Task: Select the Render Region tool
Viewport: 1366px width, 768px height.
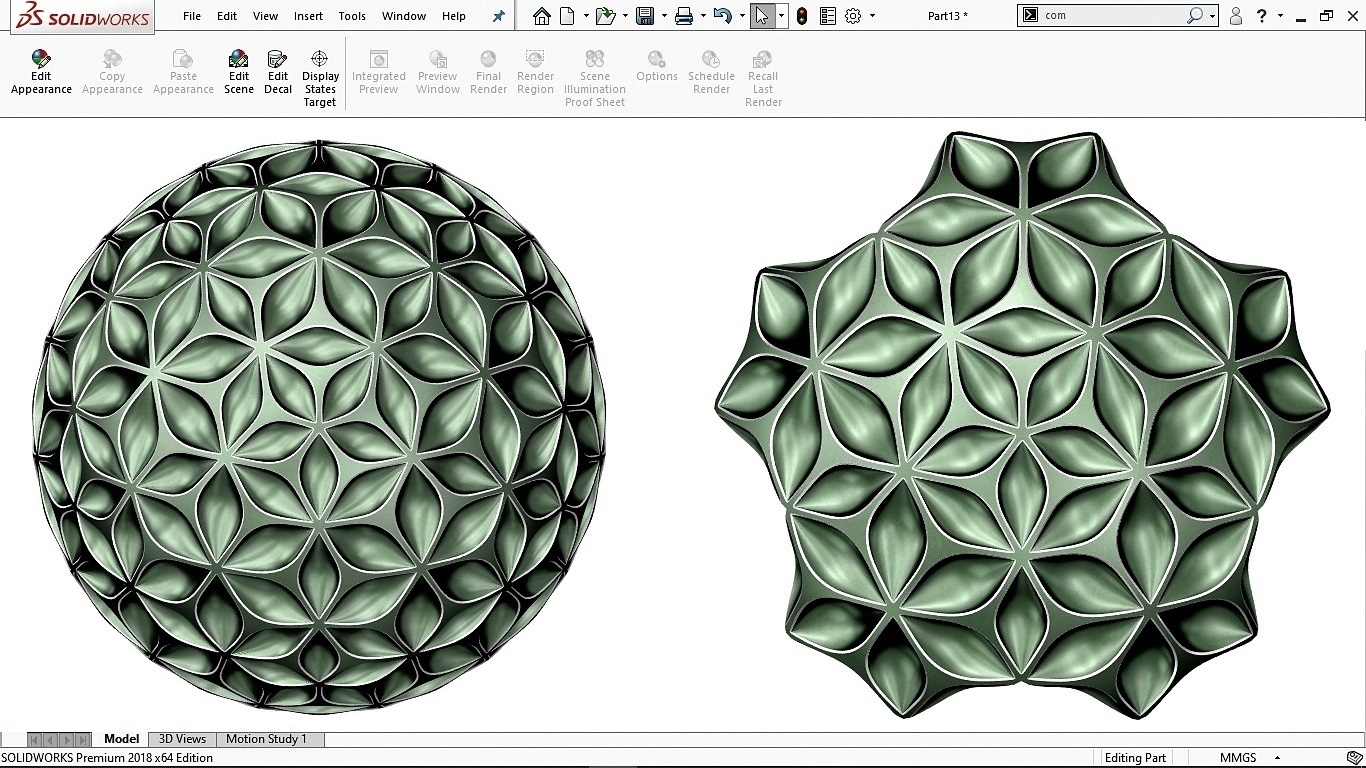Action: point(535,73)
